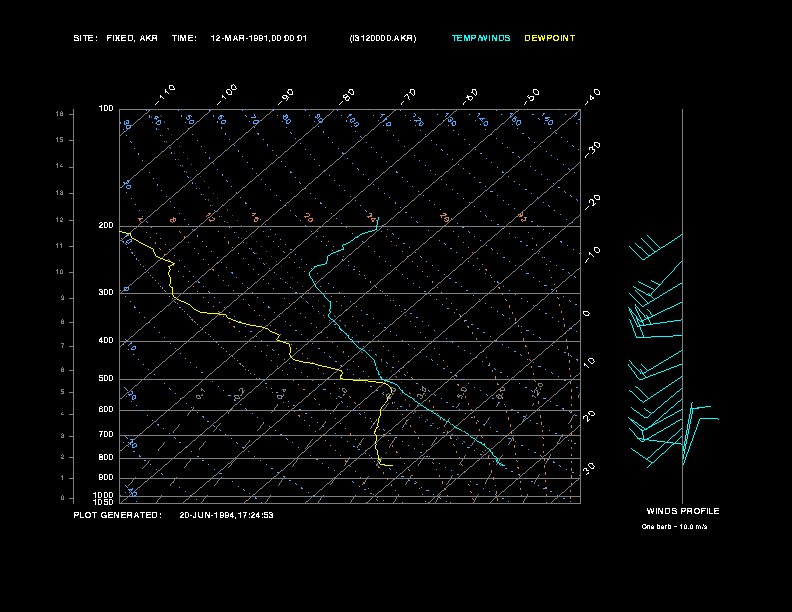Click the -60 isotherm label above chart
The image size is (792, 612).
470,96
